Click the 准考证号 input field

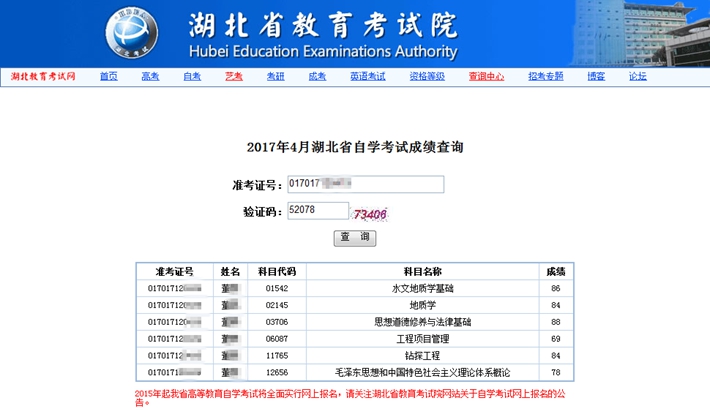[x=364, y=184]
